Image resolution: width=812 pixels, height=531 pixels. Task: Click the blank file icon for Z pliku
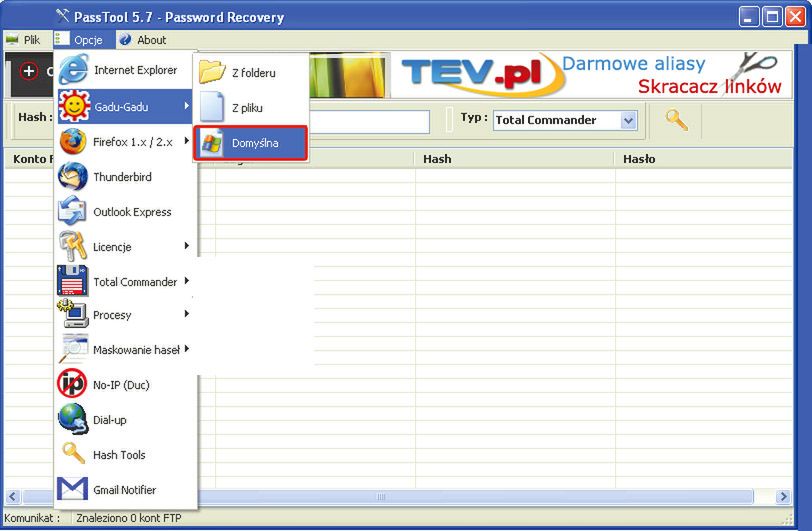point(212,107)
